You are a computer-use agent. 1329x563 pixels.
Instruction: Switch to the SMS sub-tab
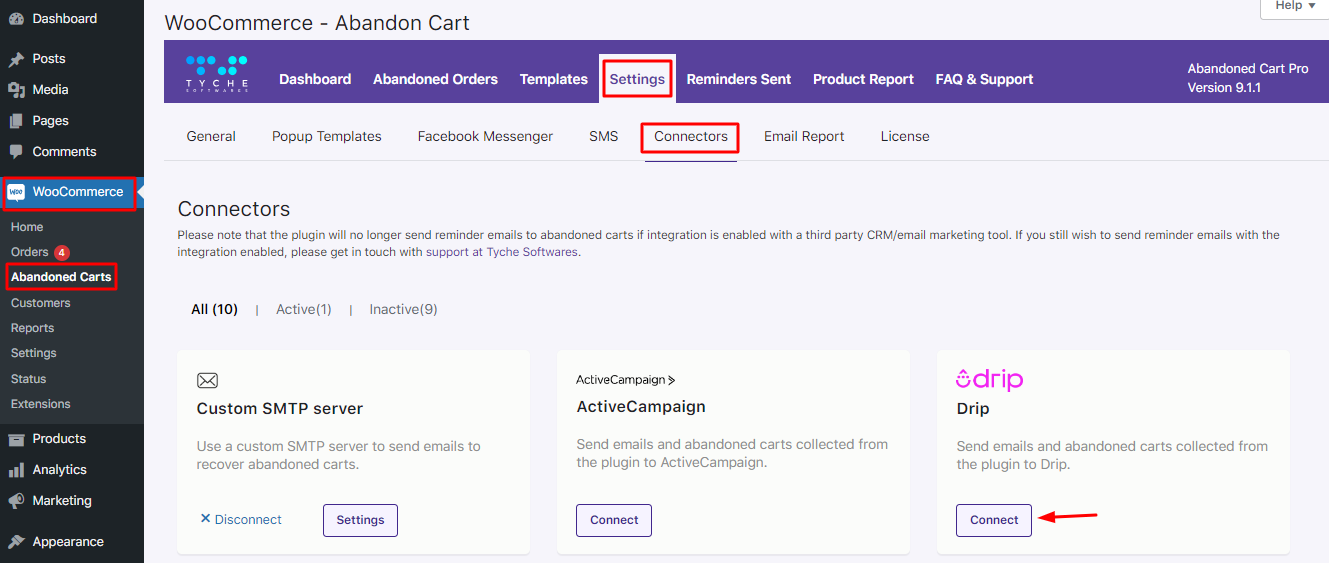[x=604, y=136]
